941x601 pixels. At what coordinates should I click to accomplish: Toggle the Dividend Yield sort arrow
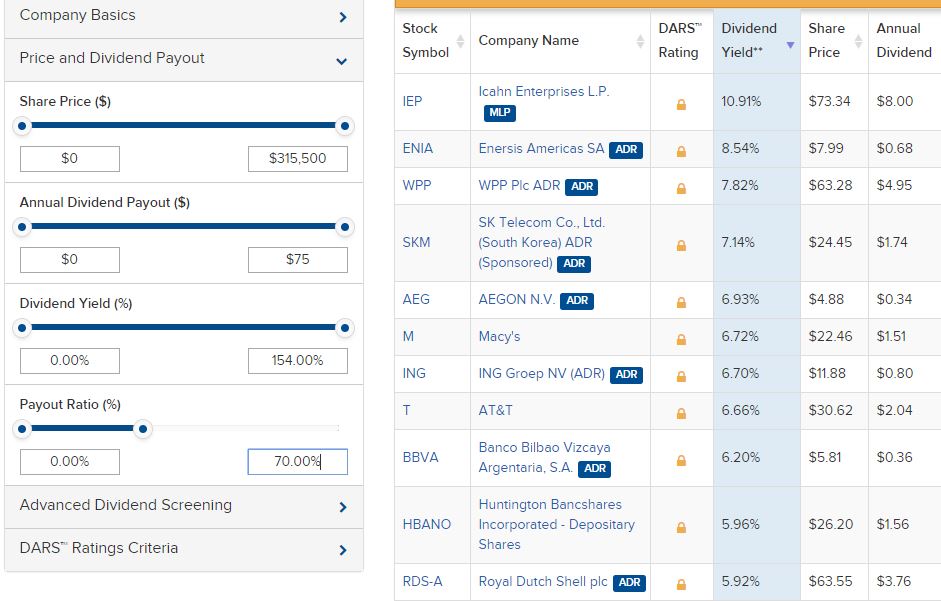coord(790,45)
